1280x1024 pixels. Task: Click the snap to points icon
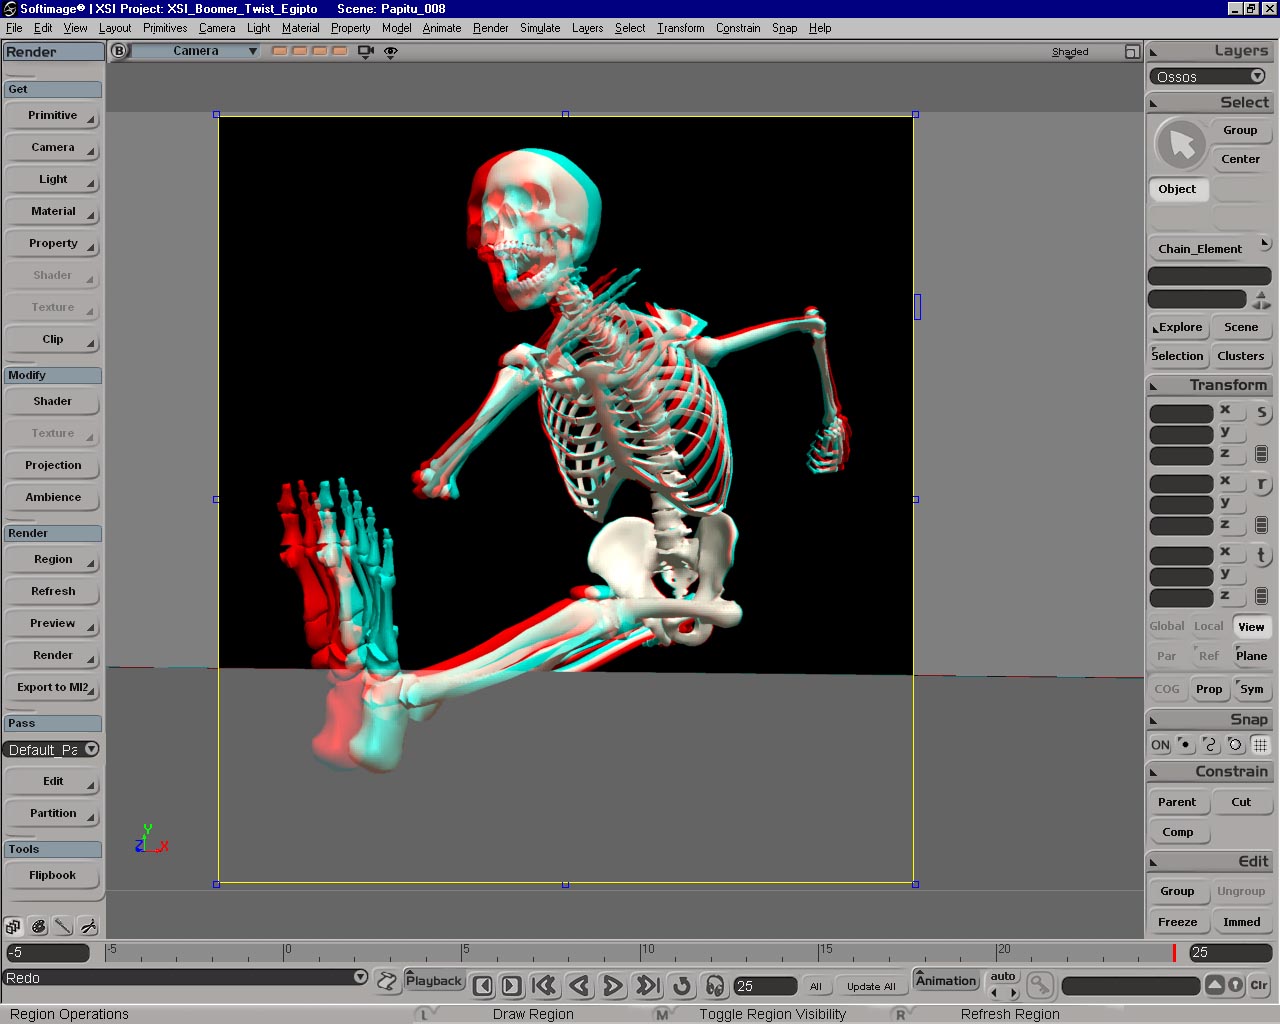click(1185, 745)
